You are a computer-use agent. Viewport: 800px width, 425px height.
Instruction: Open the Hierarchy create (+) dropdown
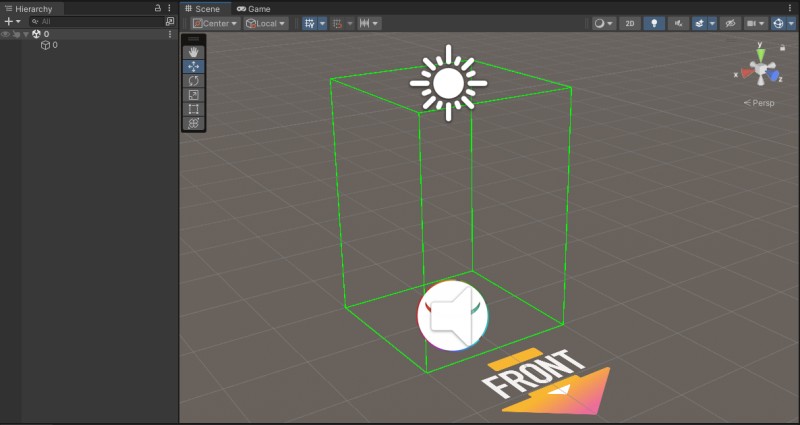tap(12, 21)
